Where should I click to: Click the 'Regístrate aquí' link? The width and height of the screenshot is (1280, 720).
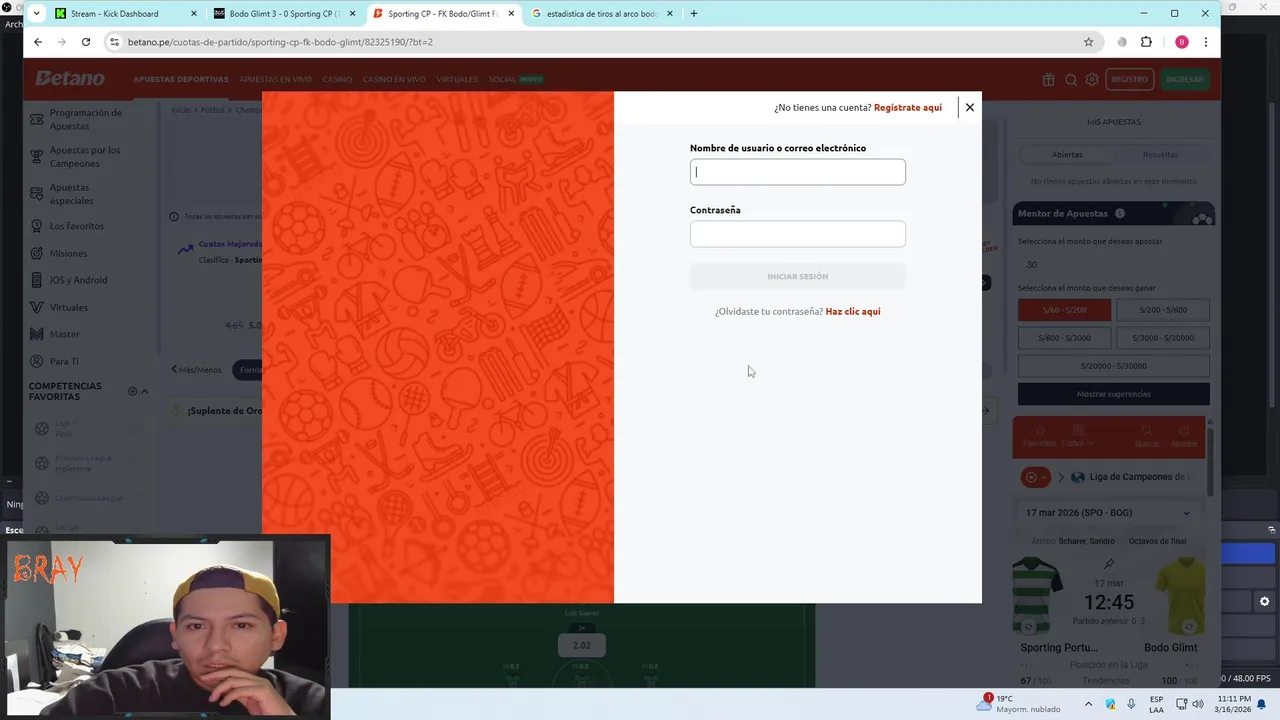[908, 107]
